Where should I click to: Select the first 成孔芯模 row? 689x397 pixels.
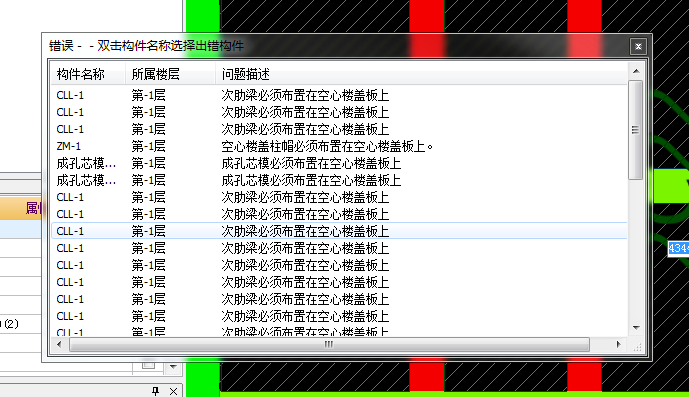(339, 164)
